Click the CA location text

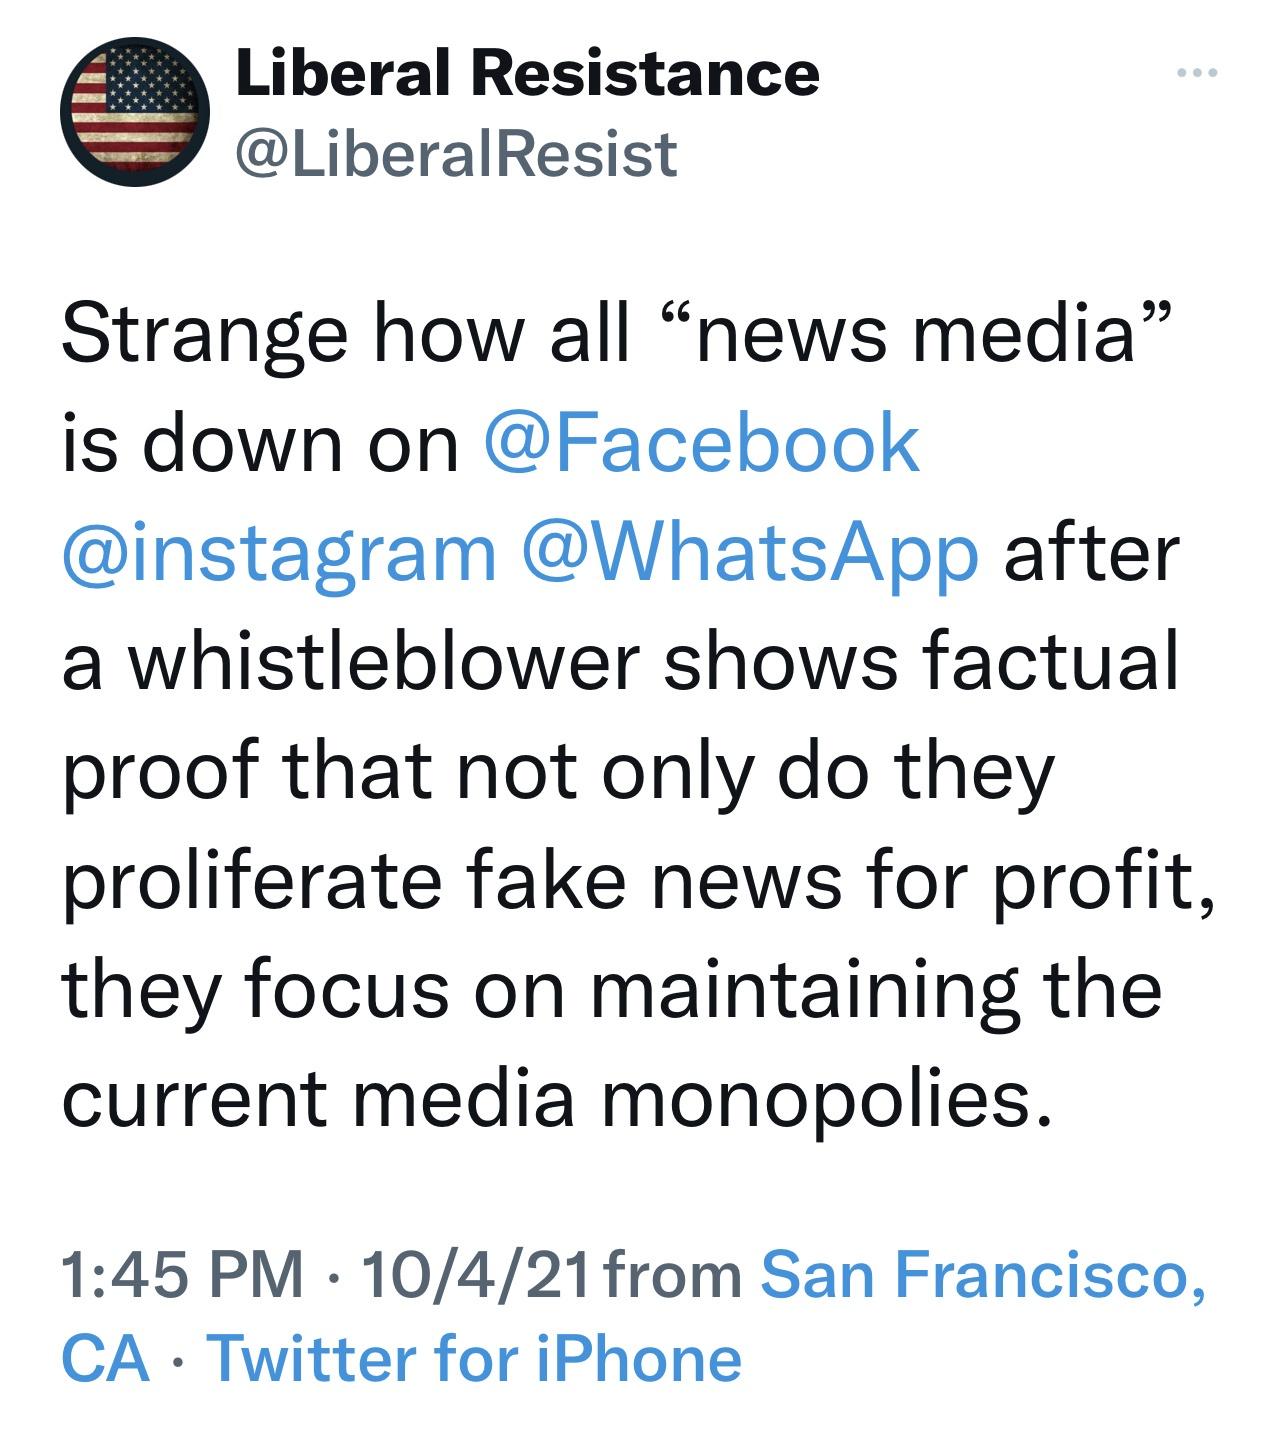(105, 1359)
